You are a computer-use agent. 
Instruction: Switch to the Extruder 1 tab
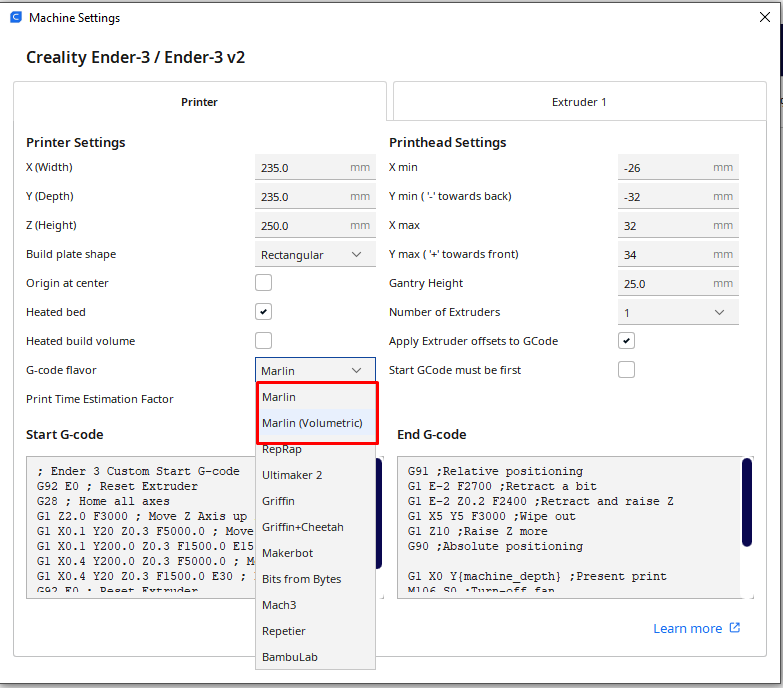click(x=579, y=102)
